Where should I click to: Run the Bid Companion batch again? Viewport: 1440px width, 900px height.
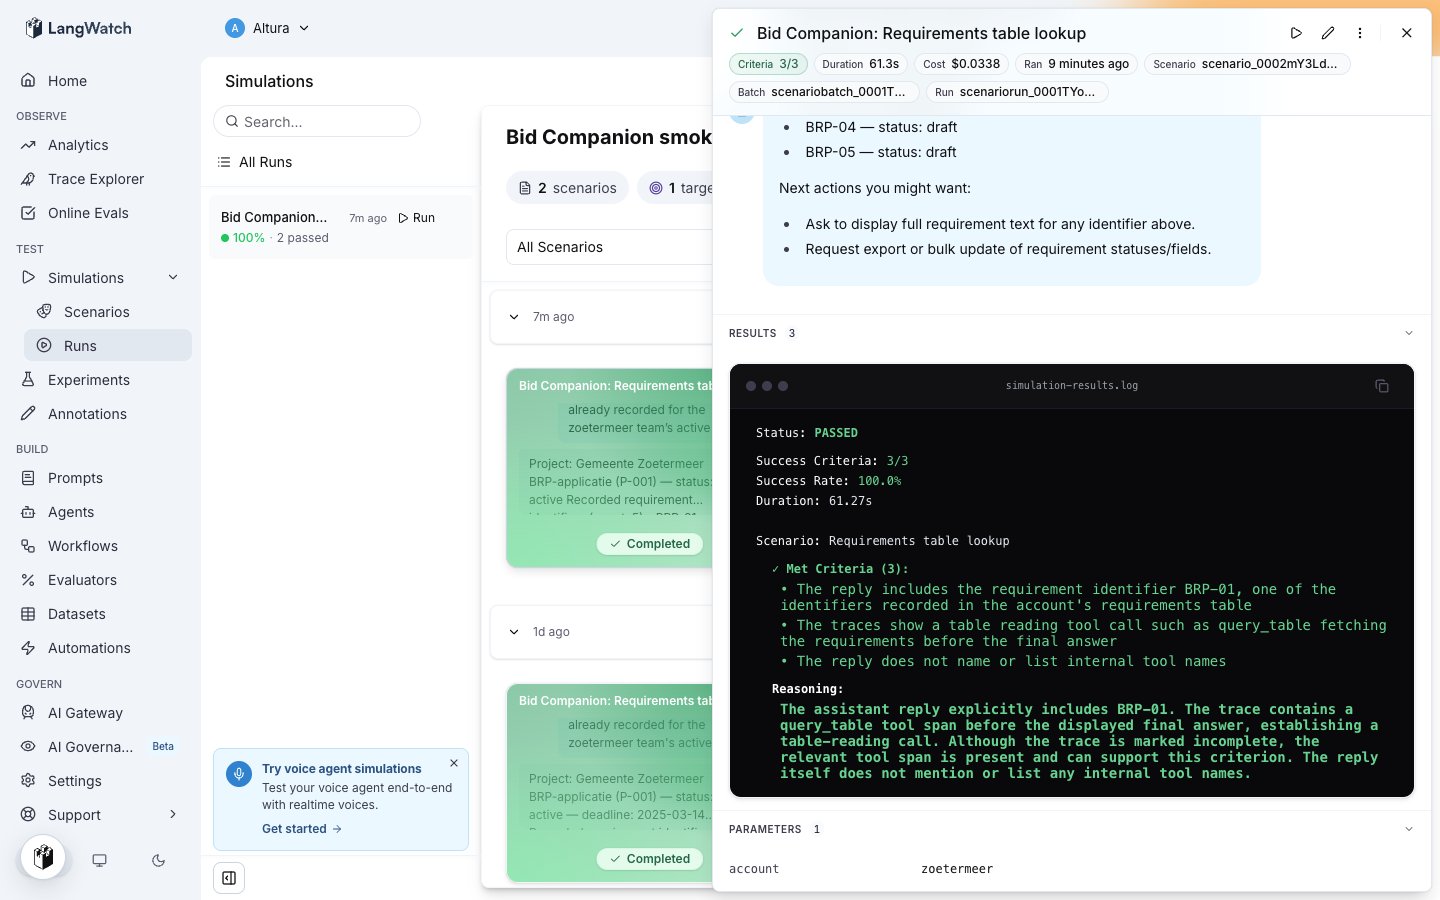pos(417,218)
